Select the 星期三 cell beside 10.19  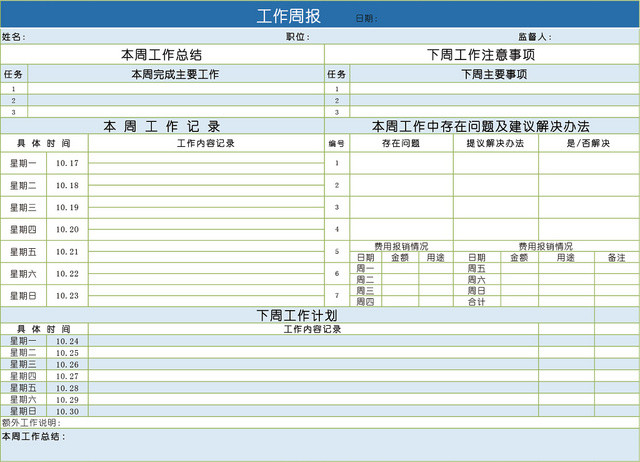point(23,207)
